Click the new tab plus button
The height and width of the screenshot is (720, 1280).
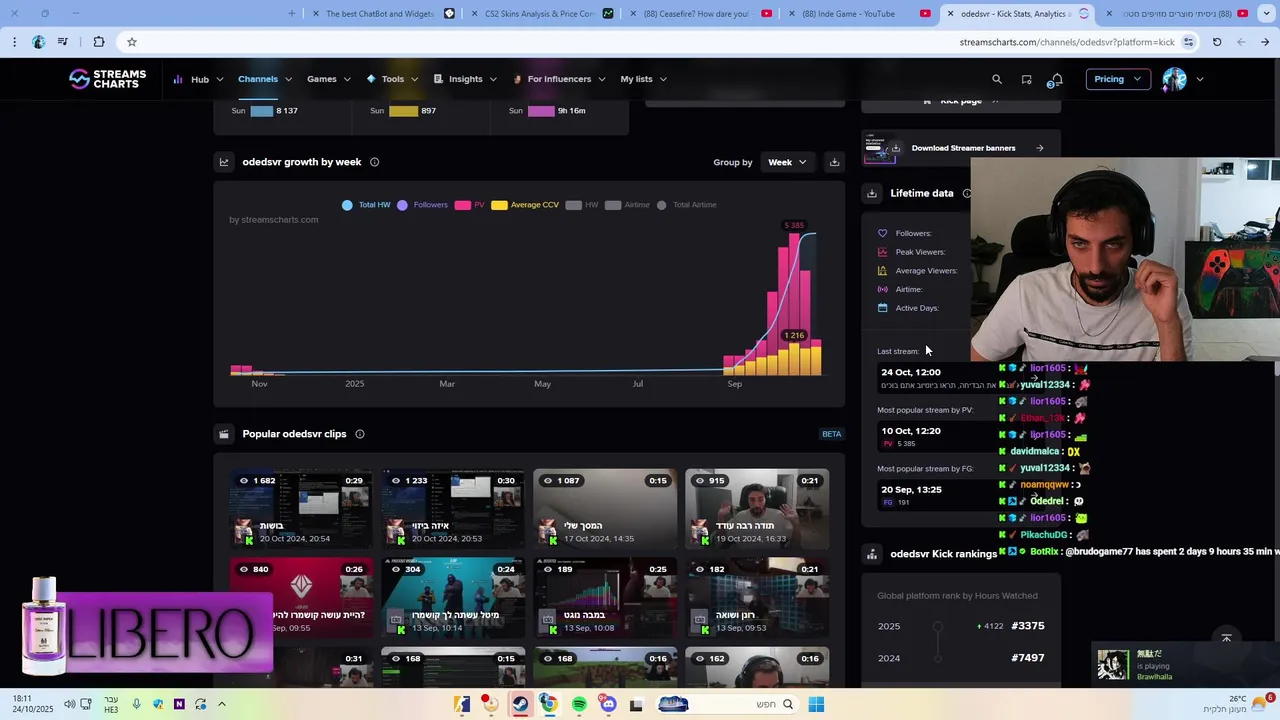click(292, 14)
